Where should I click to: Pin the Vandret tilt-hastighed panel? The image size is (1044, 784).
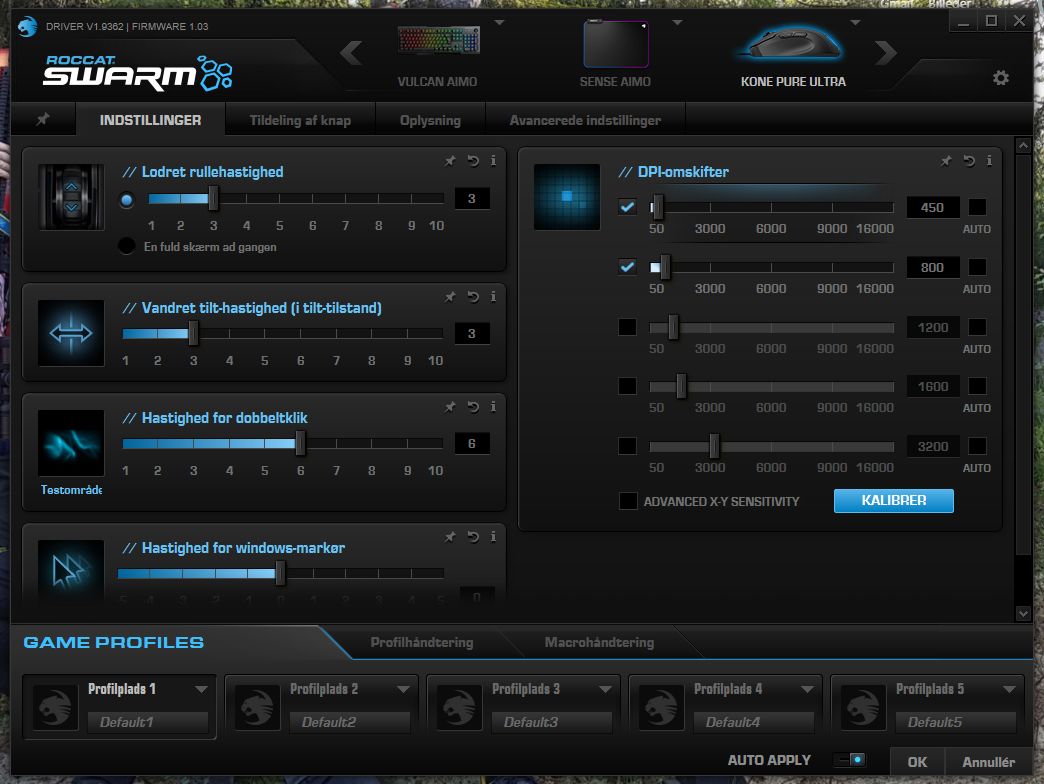pos(450,297)
